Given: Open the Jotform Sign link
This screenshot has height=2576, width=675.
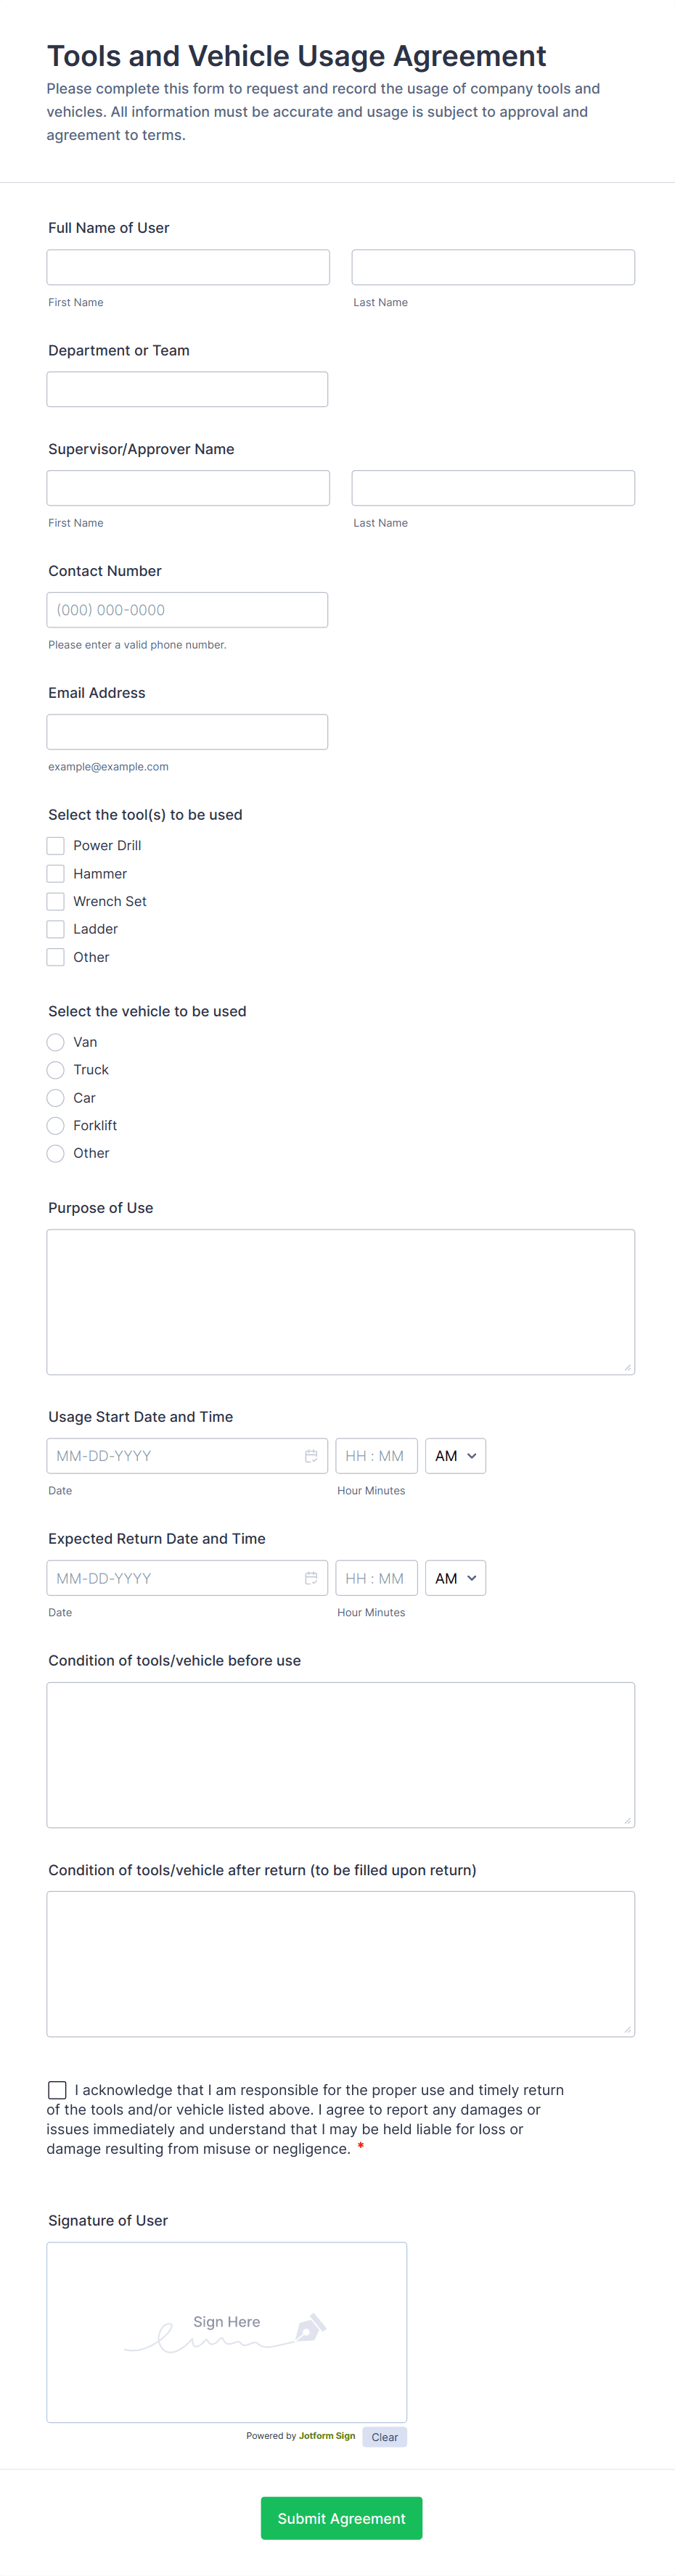Looking at the screenshot, I should click(327, 2436).
